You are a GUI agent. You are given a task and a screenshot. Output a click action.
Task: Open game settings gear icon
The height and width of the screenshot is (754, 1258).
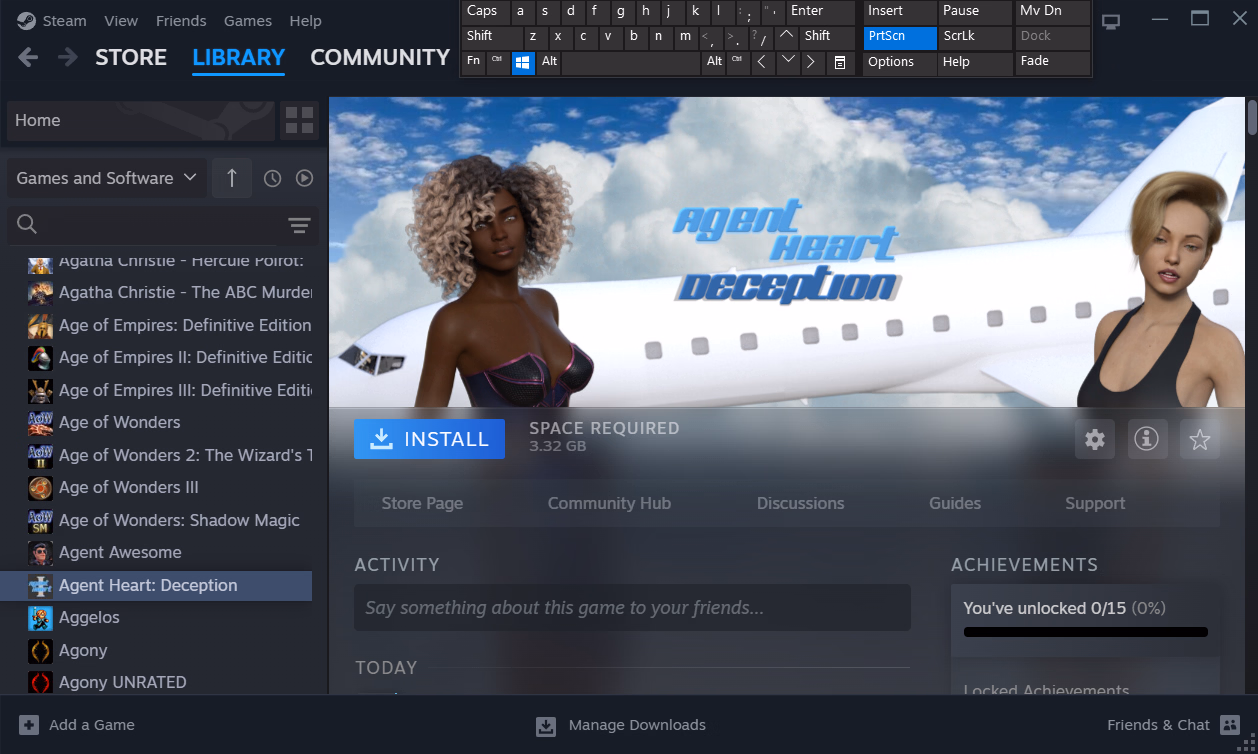coord(1095,439)
